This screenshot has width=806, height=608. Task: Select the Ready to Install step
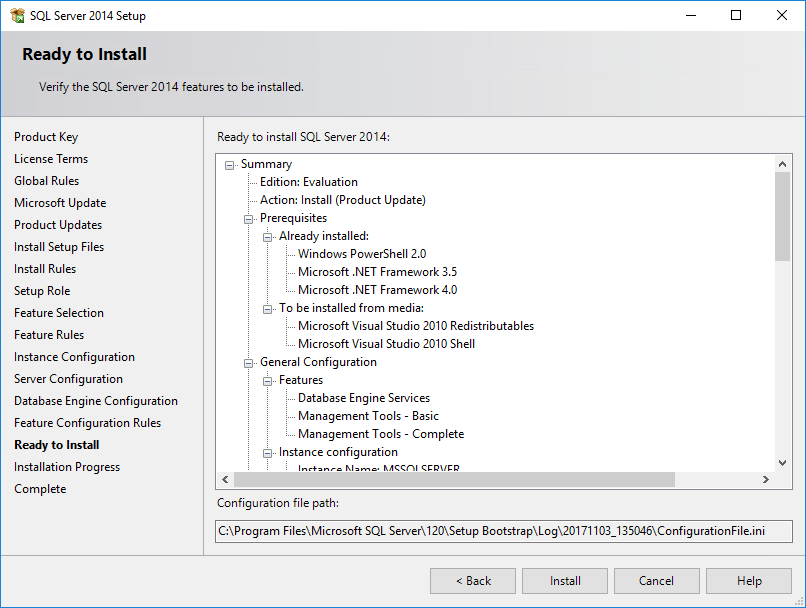click(57, 445)
